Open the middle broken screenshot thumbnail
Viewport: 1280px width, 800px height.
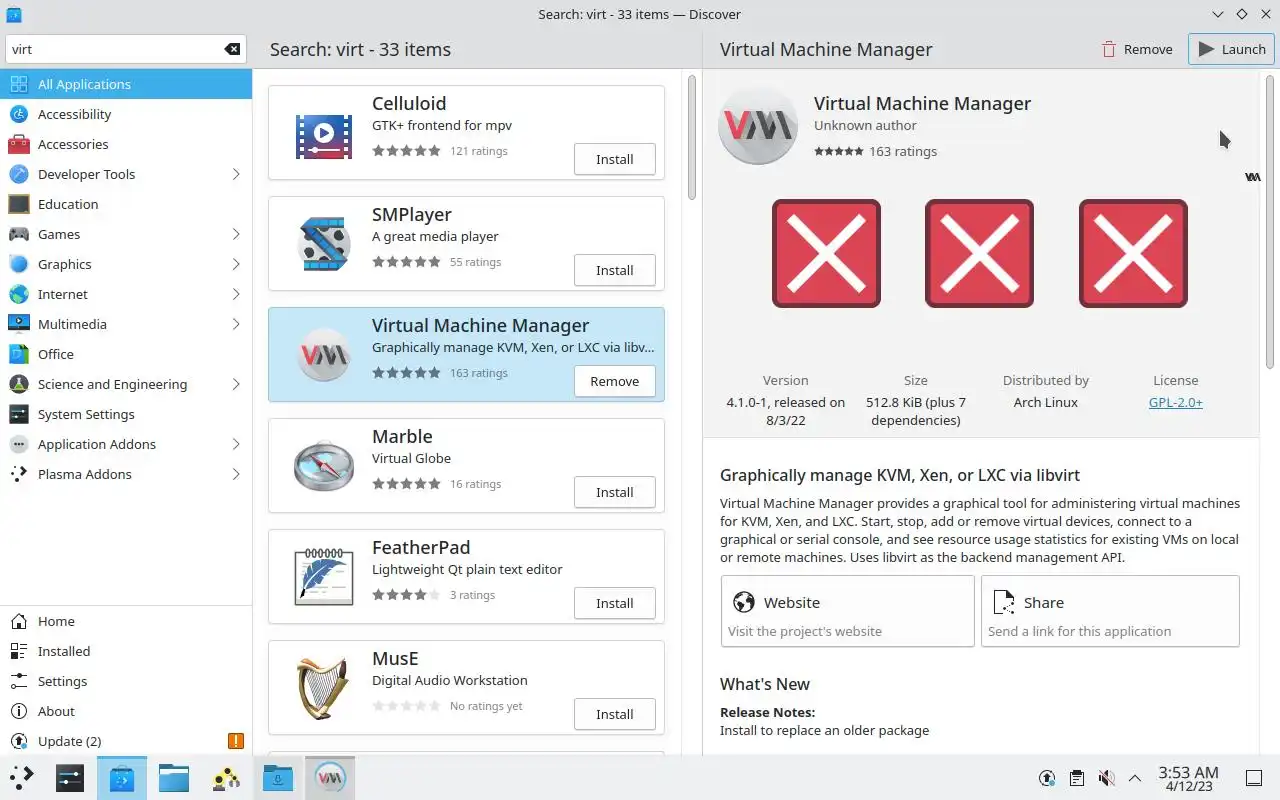tap(979, 253)
